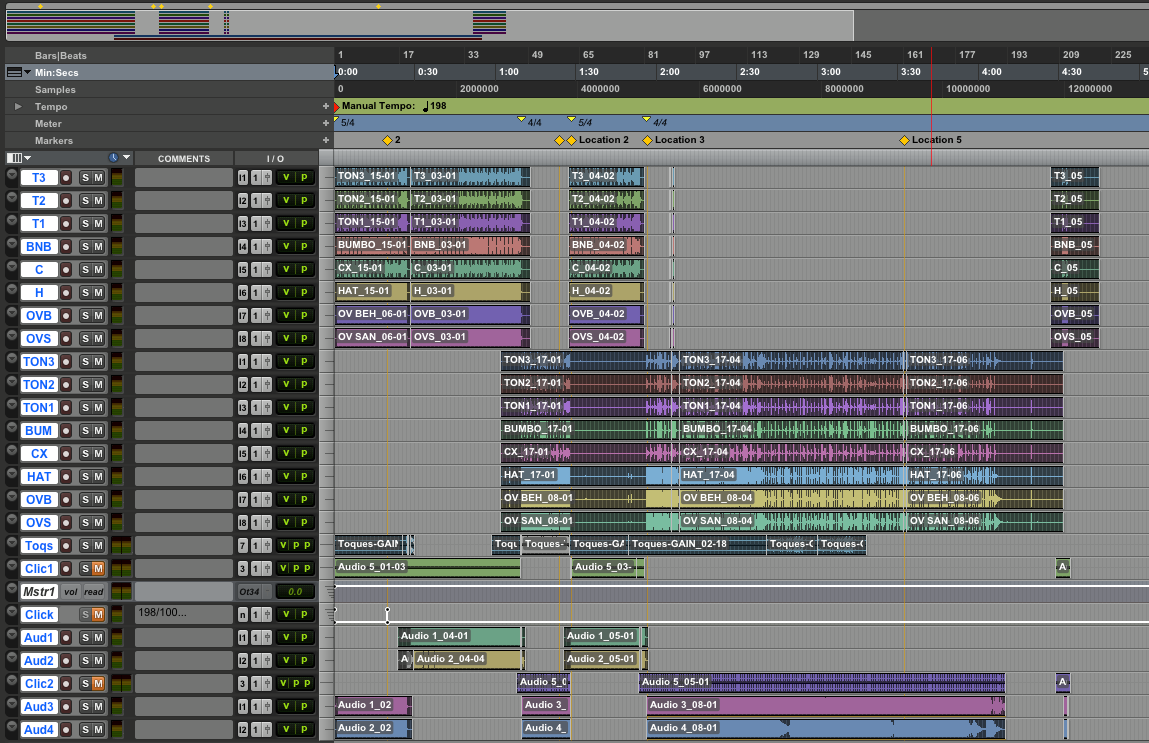The height and width of the screenshot is (743, 1149).
Task: Click the Markers ruler label
Action: click(53, 141)
